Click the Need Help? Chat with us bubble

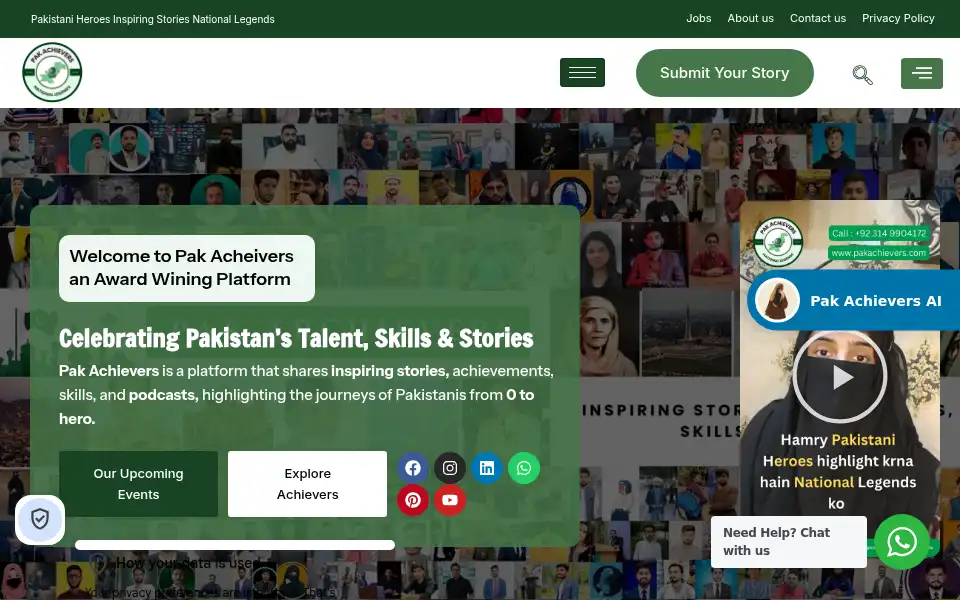point(789,542)
